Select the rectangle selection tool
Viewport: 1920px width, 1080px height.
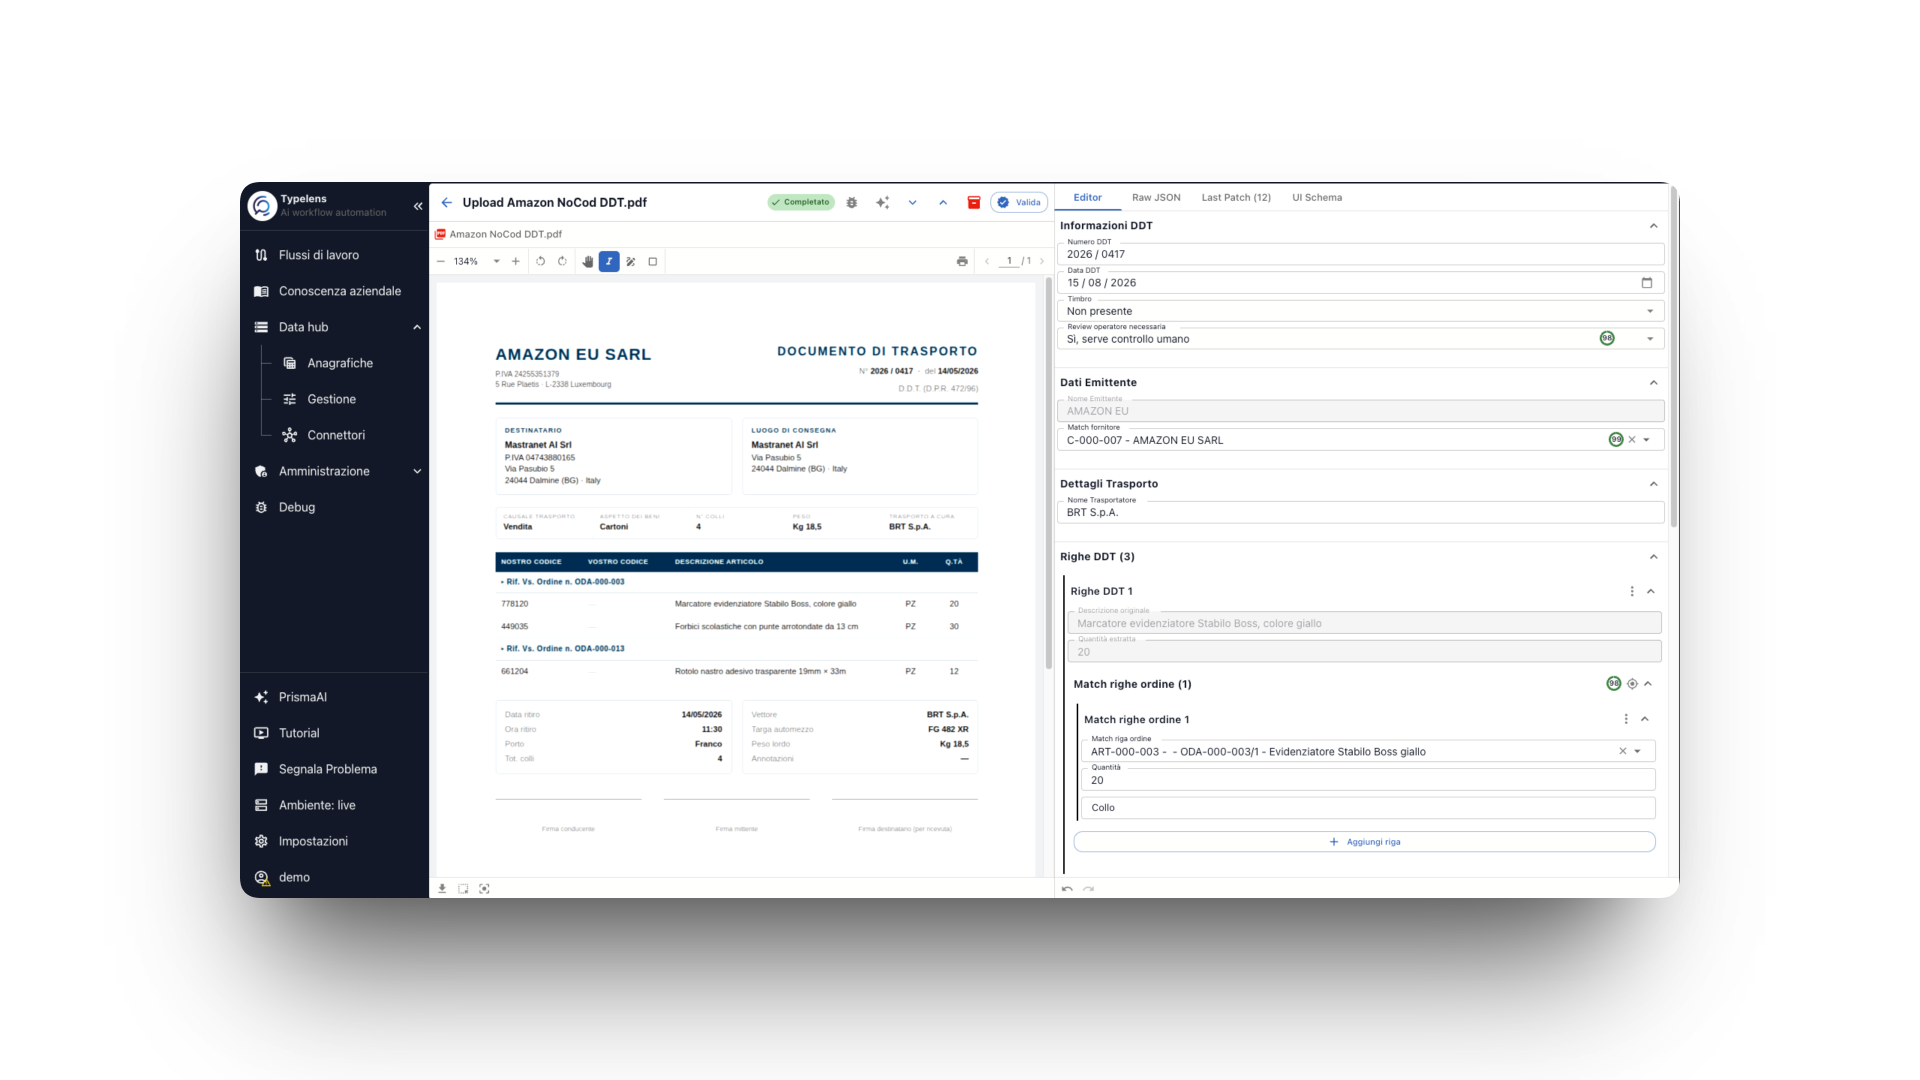653,262
